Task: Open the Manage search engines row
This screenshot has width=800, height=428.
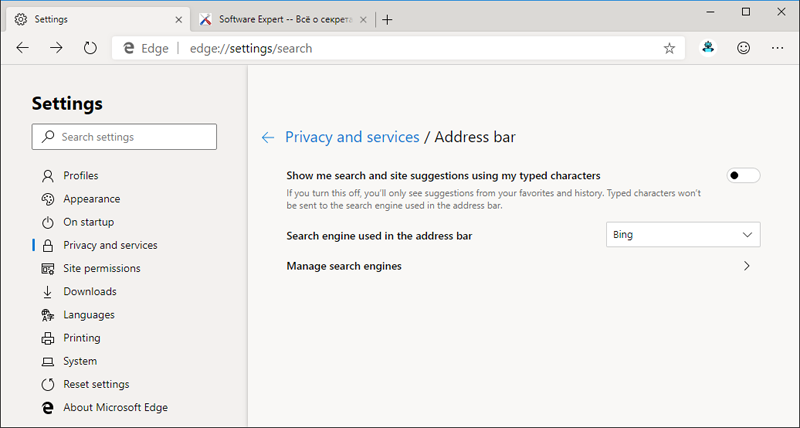Action: click(523, 266)
